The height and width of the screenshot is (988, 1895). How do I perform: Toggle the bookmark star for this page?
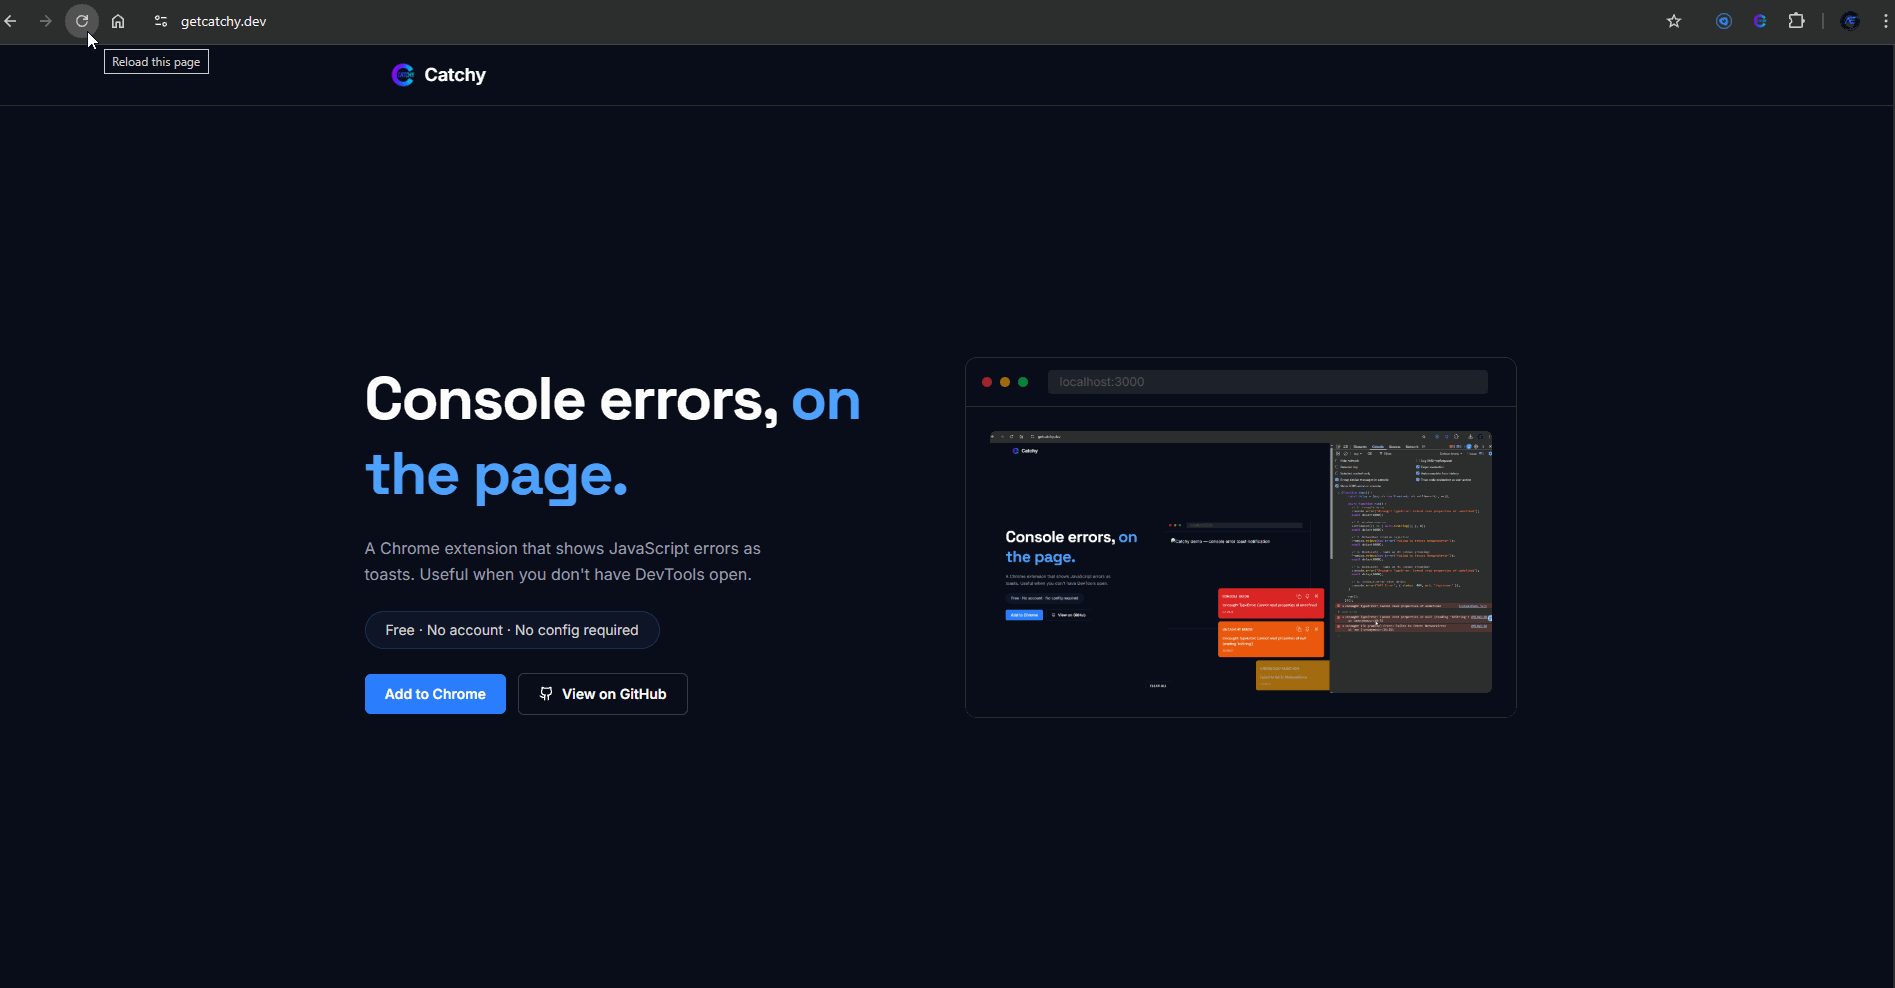pyautogui.click(x=1675, y=20)
